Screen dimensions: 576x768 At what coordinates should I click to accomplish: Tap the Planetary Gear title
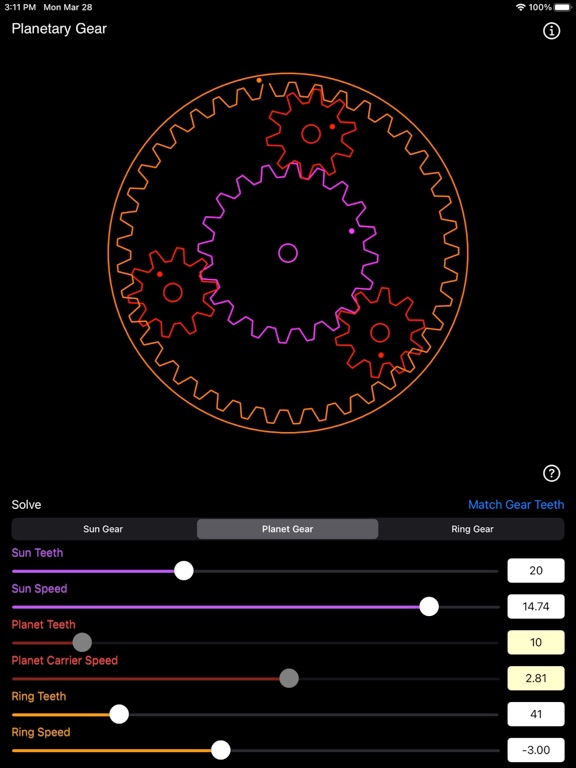point(59,29)
